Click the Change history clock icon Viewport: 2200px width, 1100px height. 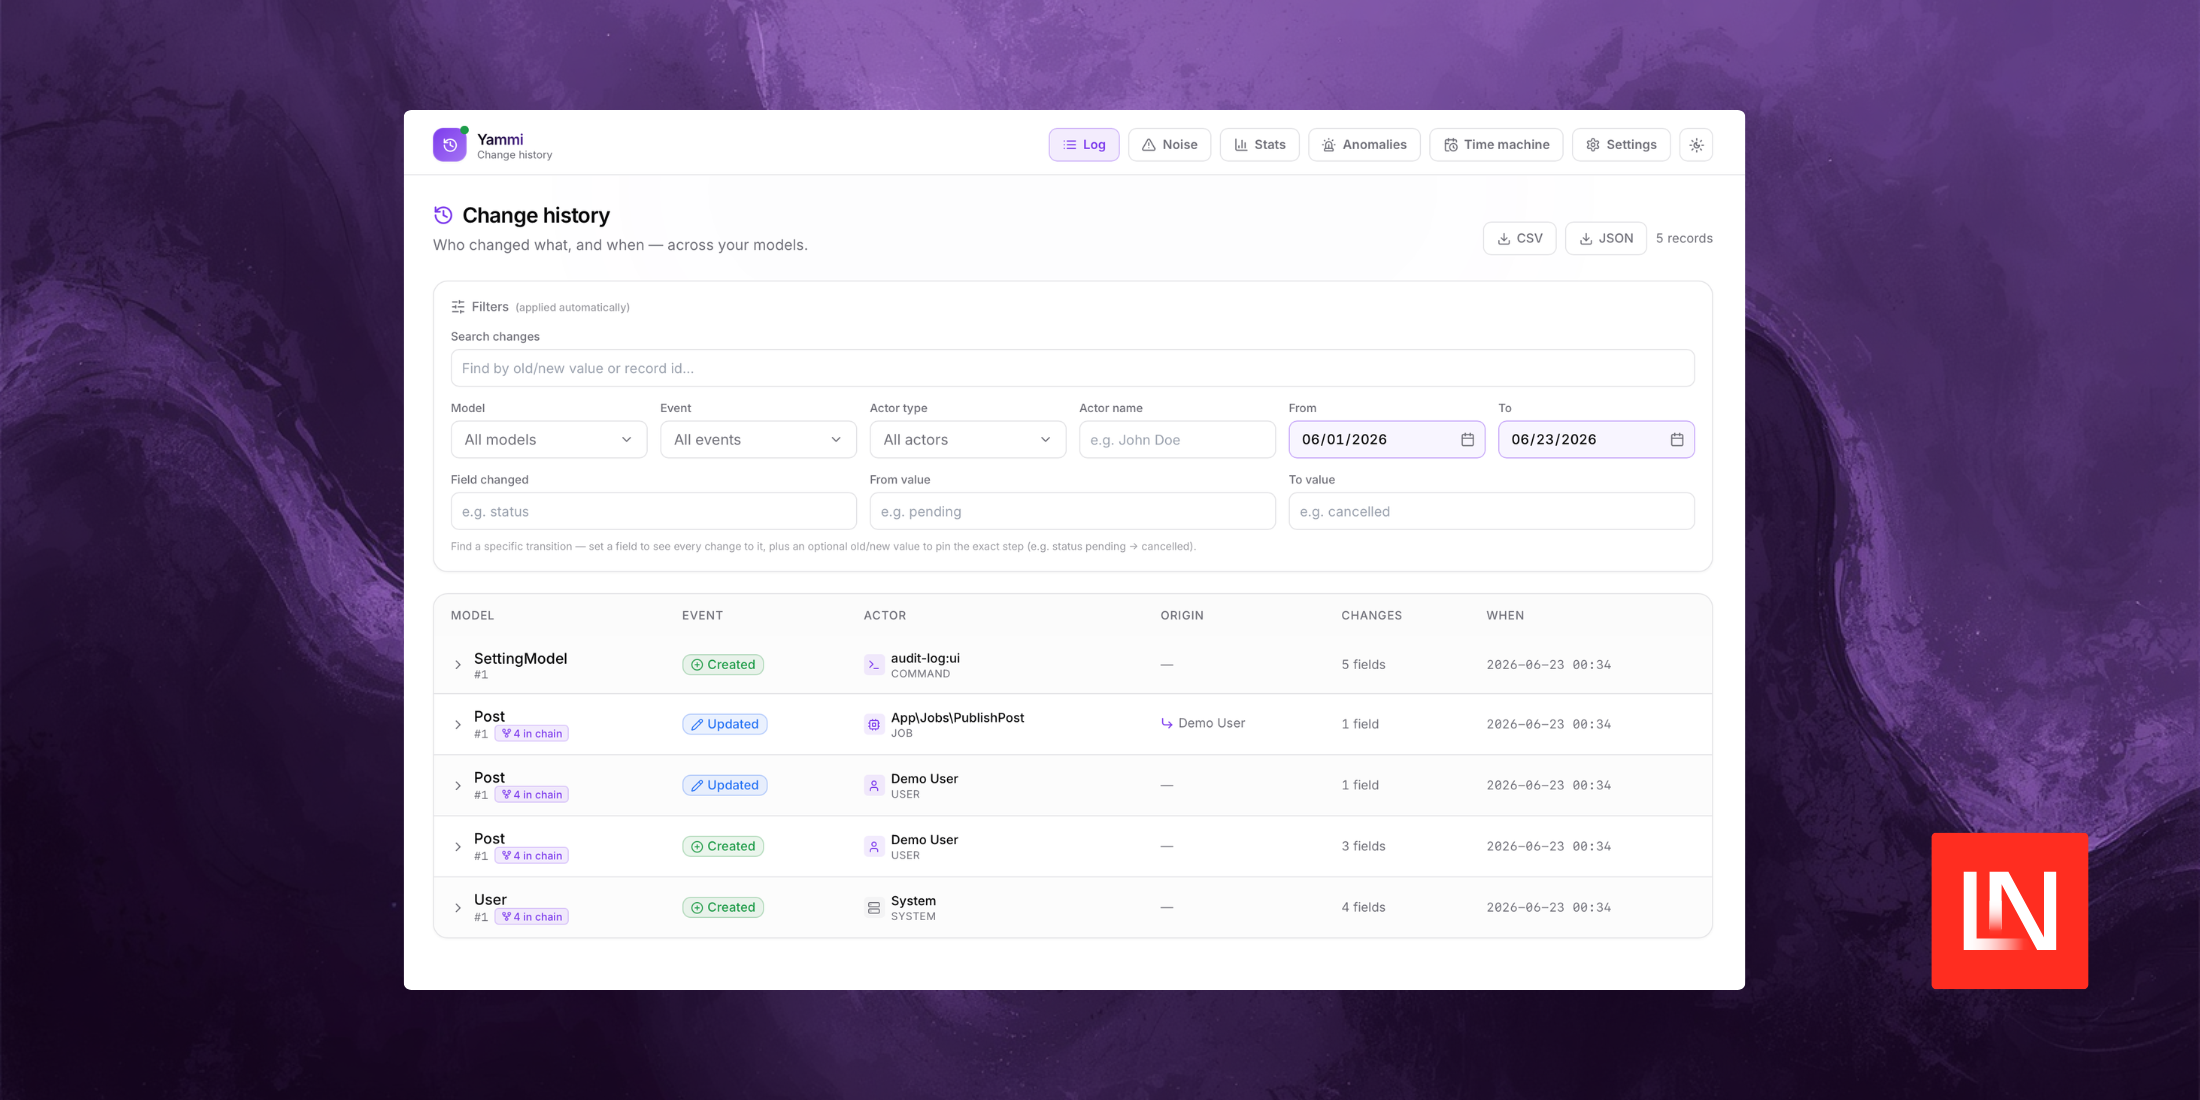(x=443, y=215)
